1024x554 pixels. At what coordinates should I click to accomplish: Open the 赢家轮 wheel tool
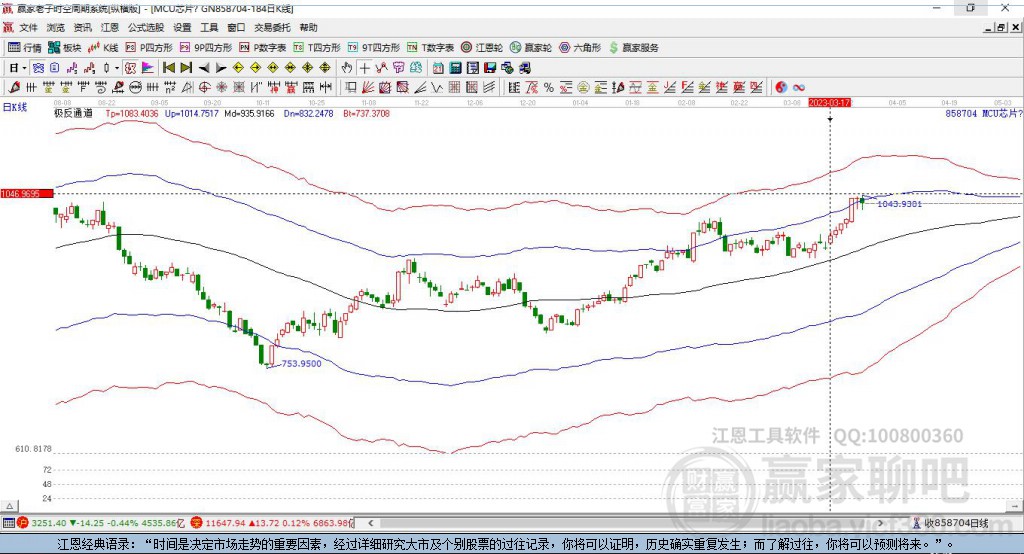pyautogui.click(x=530, y=48)
